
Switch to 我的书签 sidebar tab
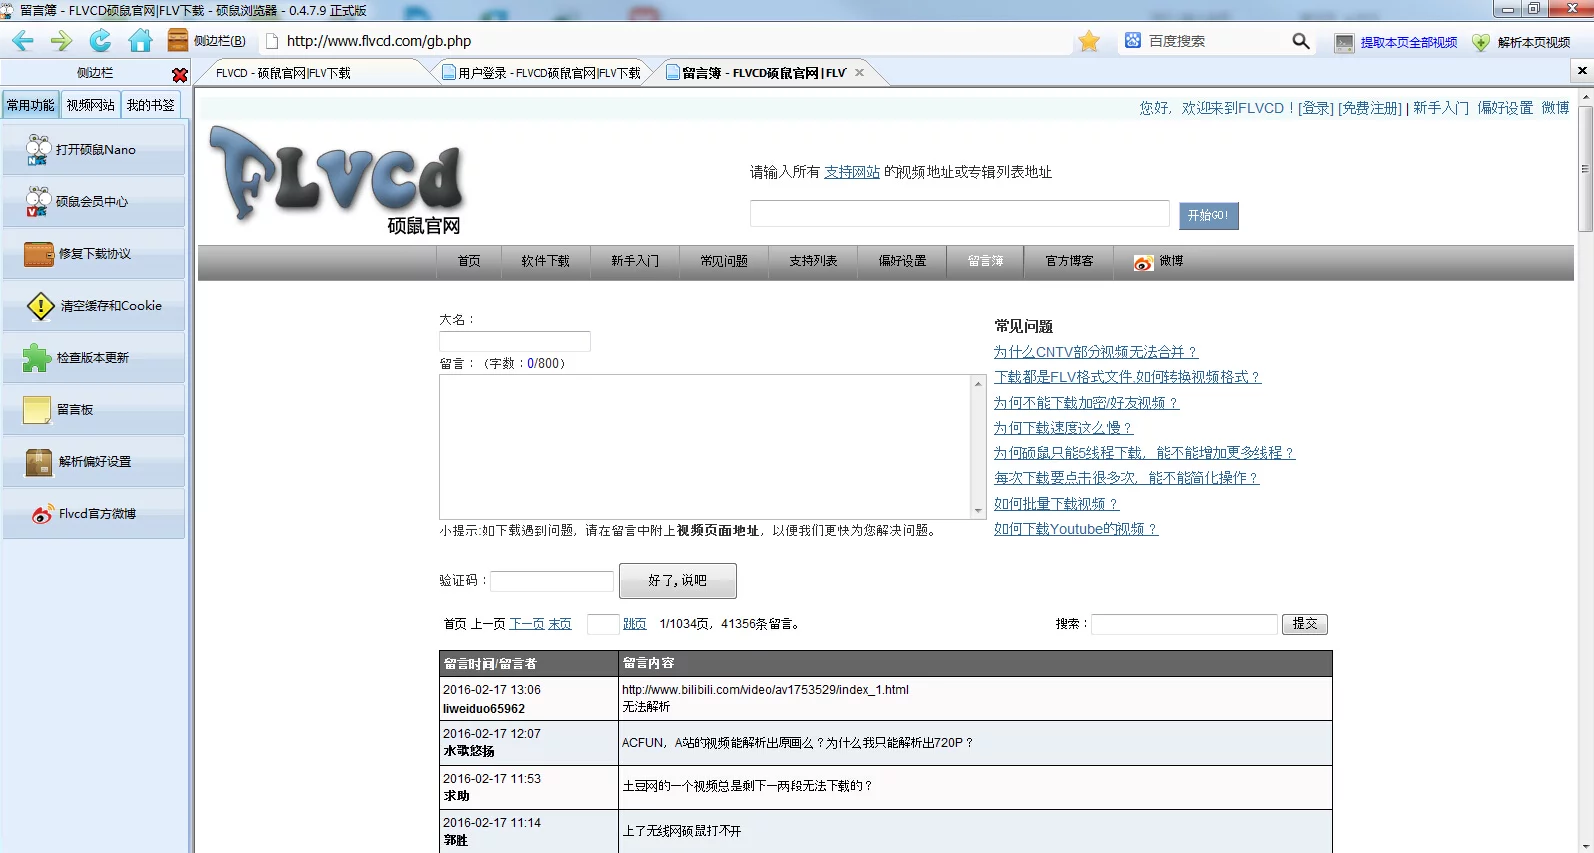pyautogui.click(x=151, y=105)
